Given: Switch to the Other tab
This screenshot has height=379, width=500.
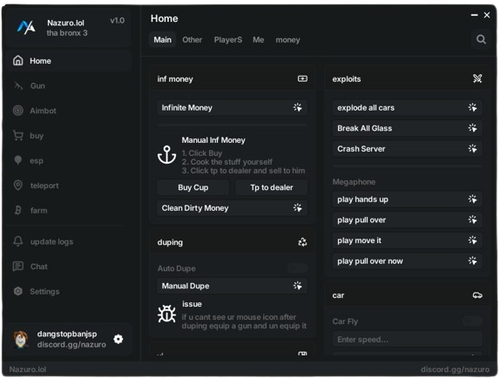Looking at the screenshot, I should coord(192,40).
